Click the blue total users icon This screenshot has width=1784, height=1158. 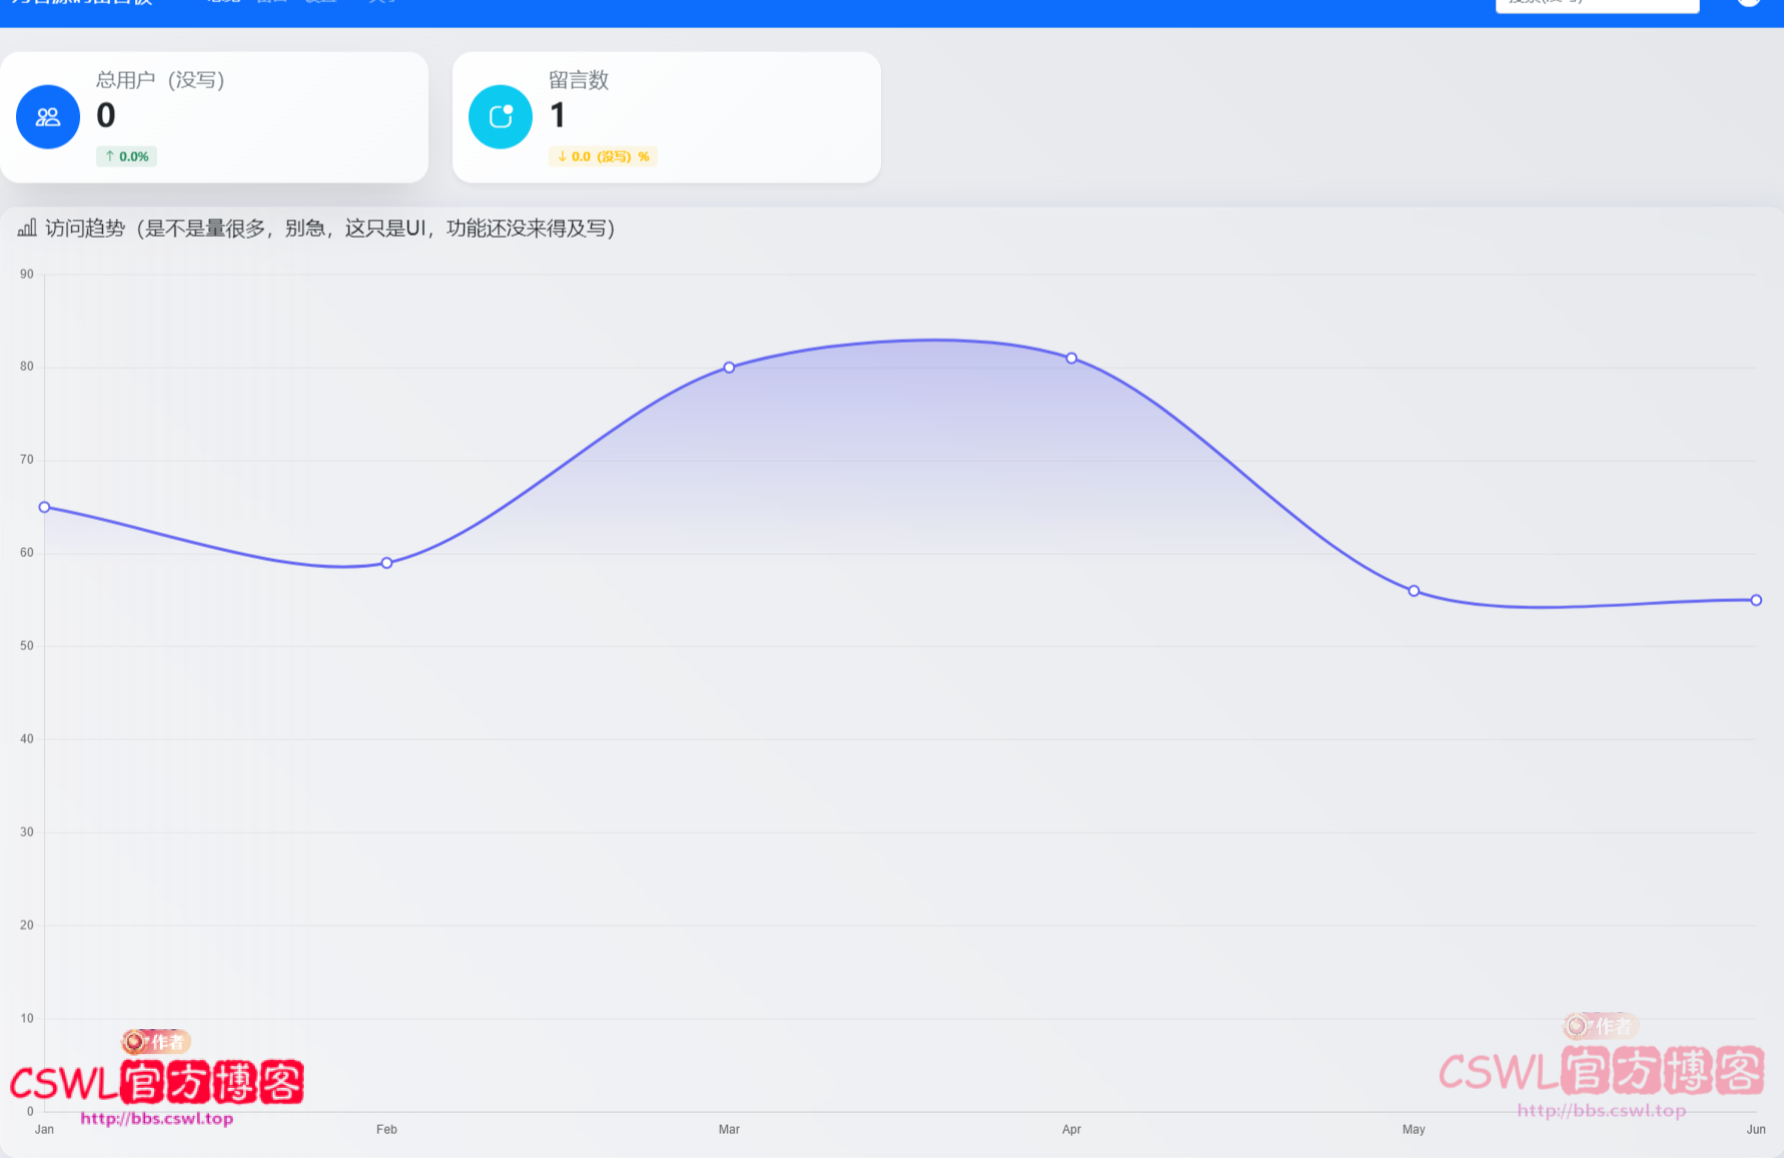[x=48, y=117]
